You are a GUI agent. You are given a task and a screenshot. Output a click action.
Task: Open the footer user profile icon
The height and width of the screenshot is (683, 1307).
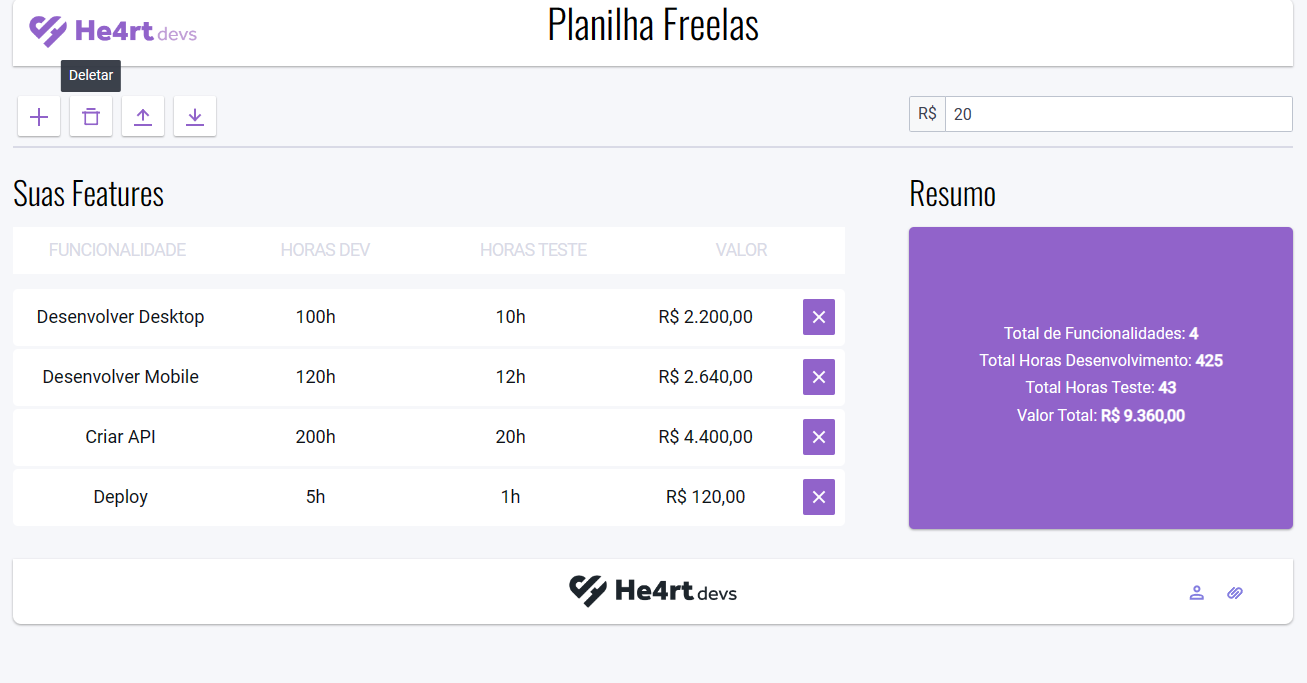pyautogui.click(x=1196, y=593)
